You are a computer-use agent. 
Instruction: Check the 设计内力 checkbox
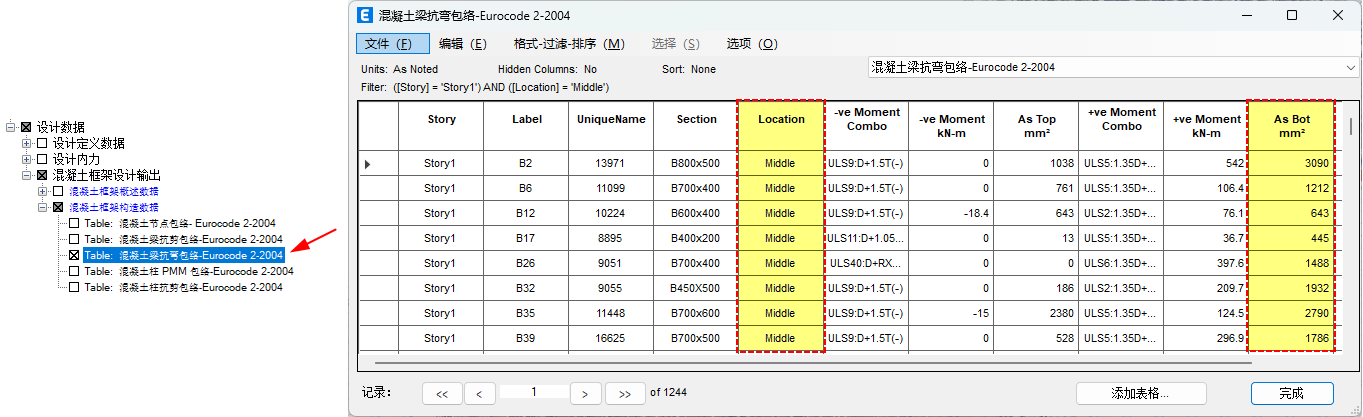click(42, 159)
